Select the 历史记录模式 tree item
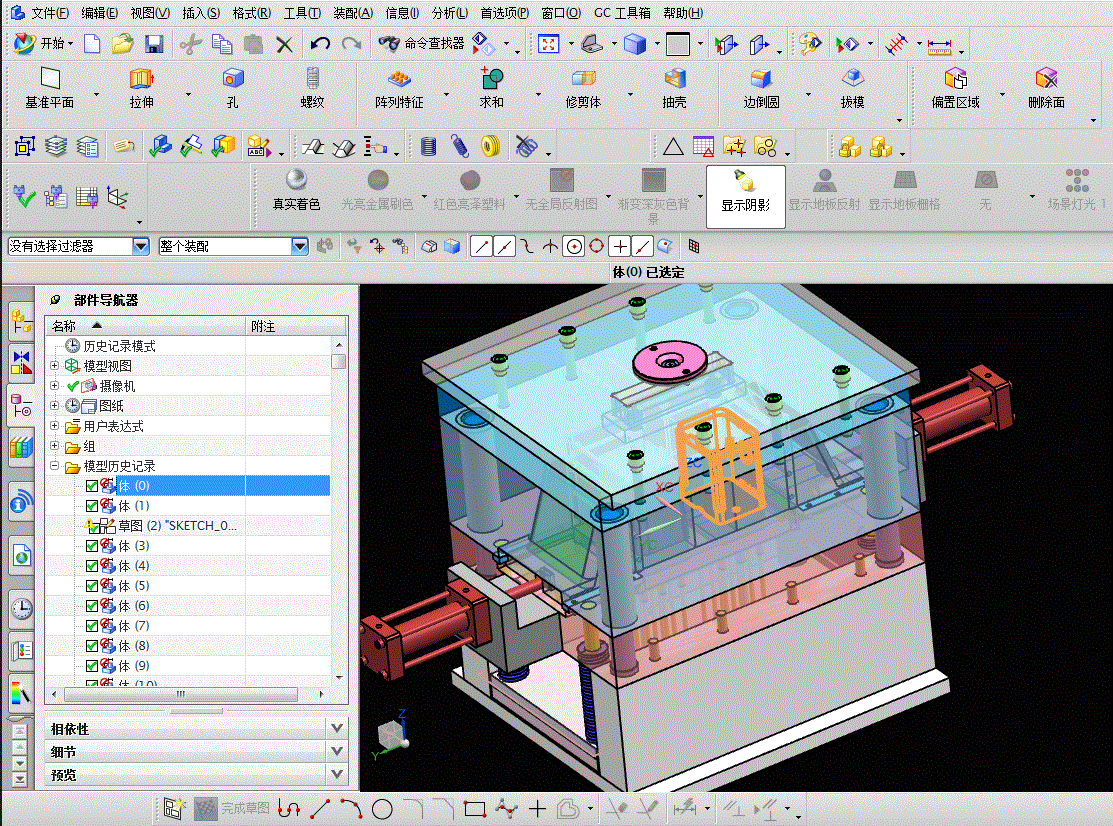The image size is (1113, 826). (119, 346)
